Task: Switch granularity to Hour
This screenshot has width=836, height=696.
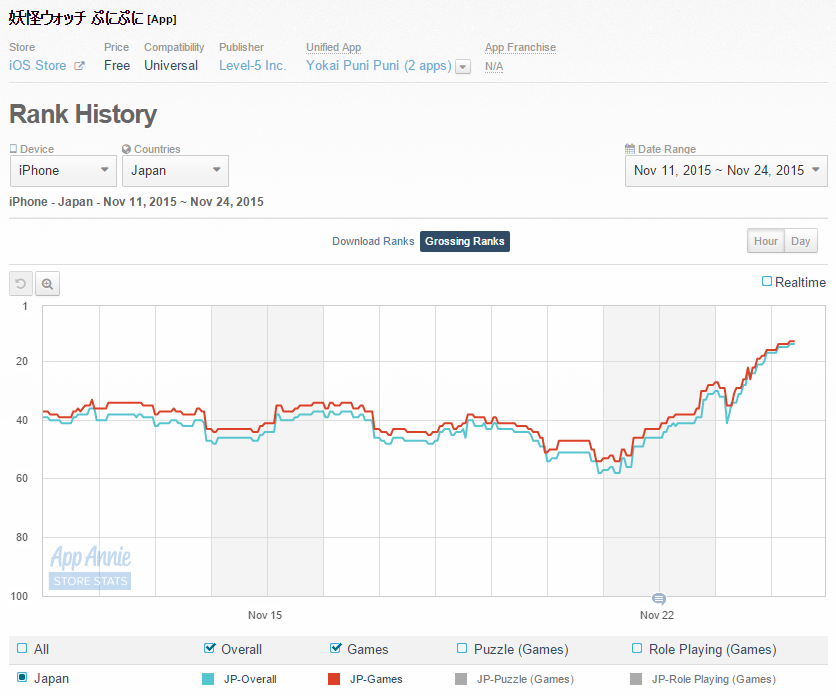Action: point(766,241)
